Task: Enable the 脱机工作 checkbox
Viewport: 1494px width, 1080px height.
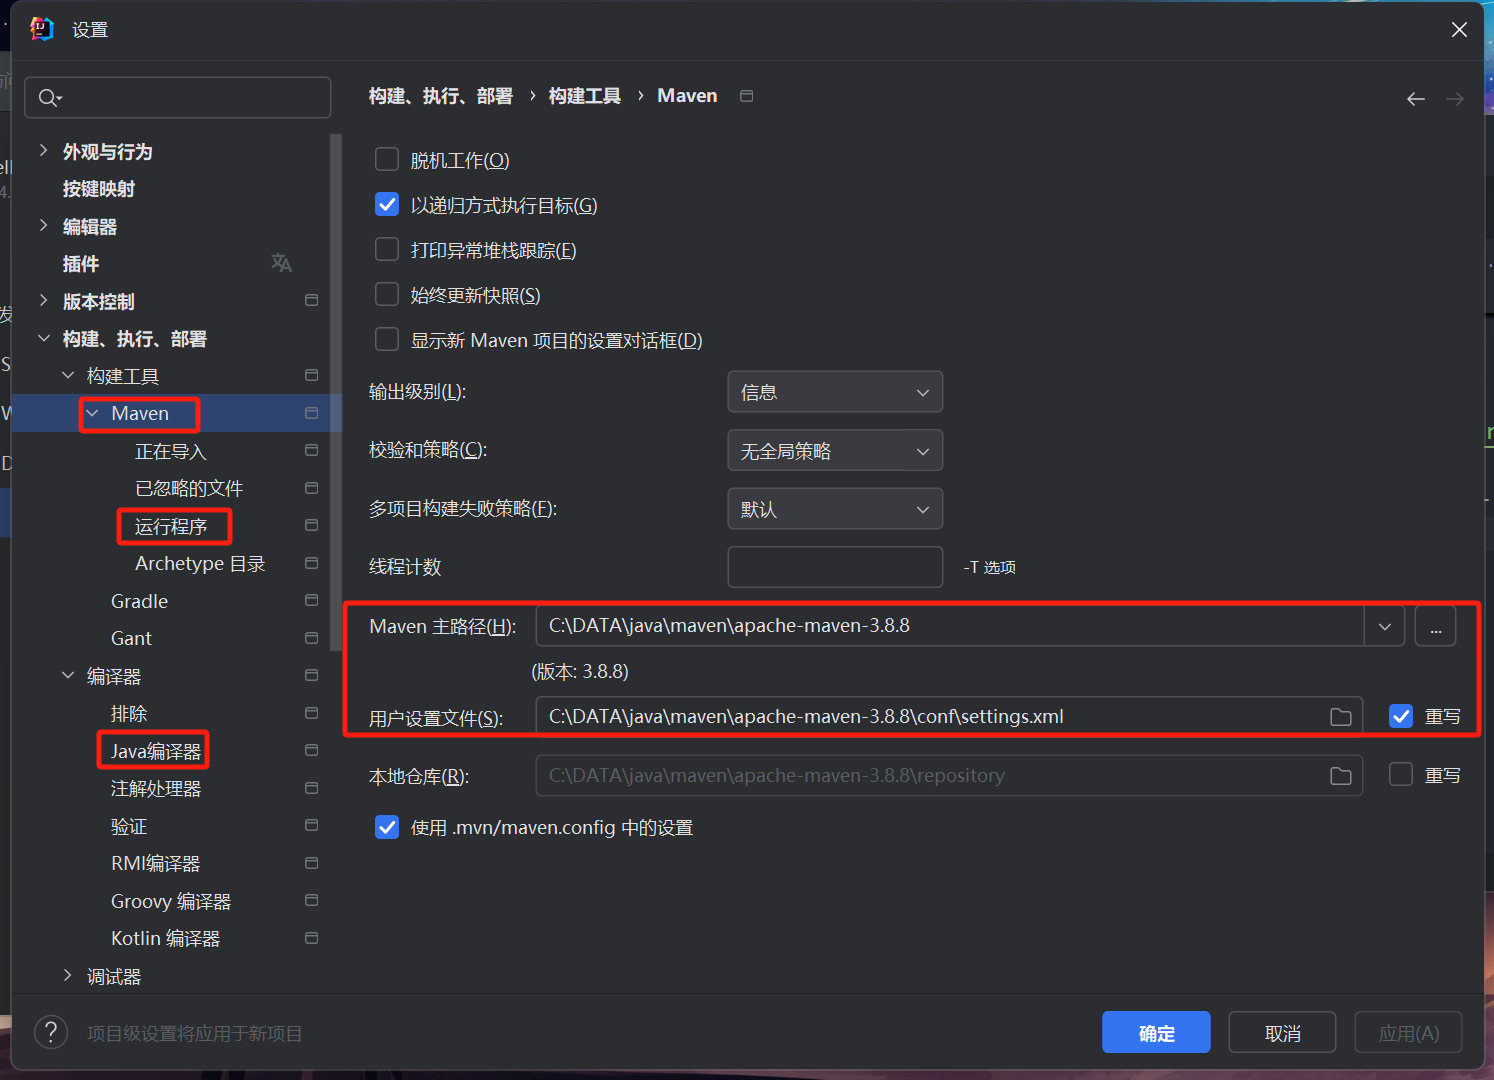Action: 387,159
